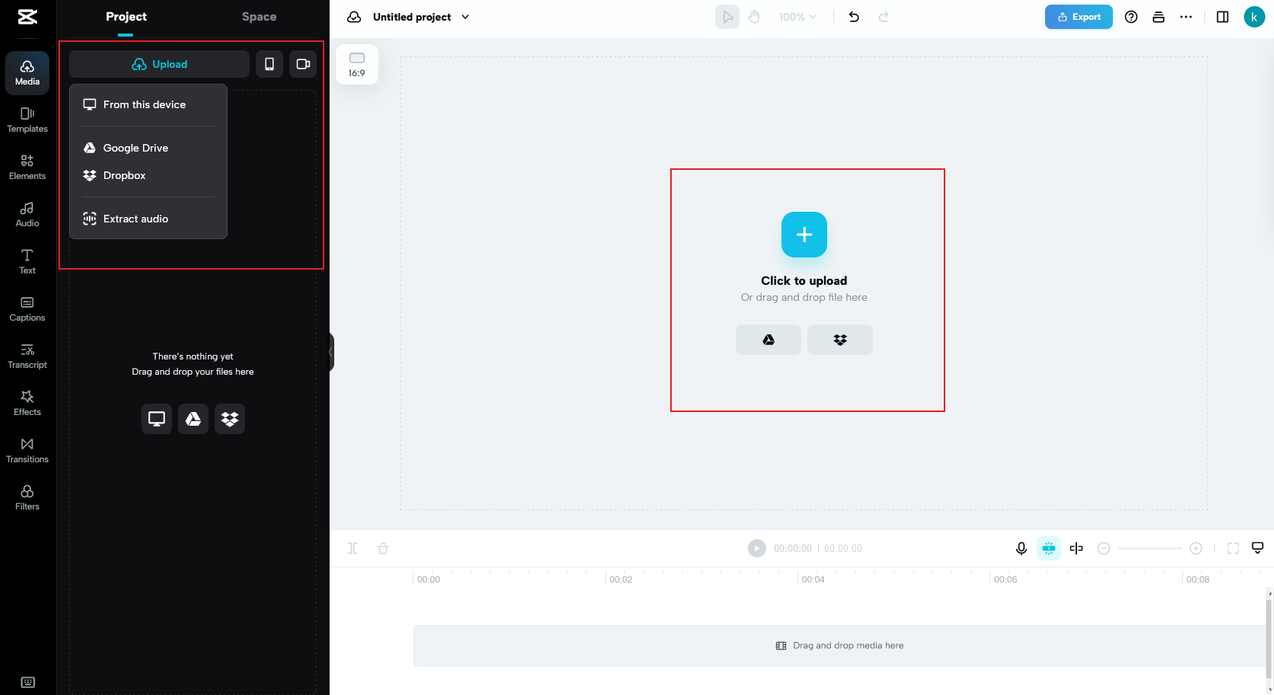
Task: Switch to the Space tab
Action: 259,17
